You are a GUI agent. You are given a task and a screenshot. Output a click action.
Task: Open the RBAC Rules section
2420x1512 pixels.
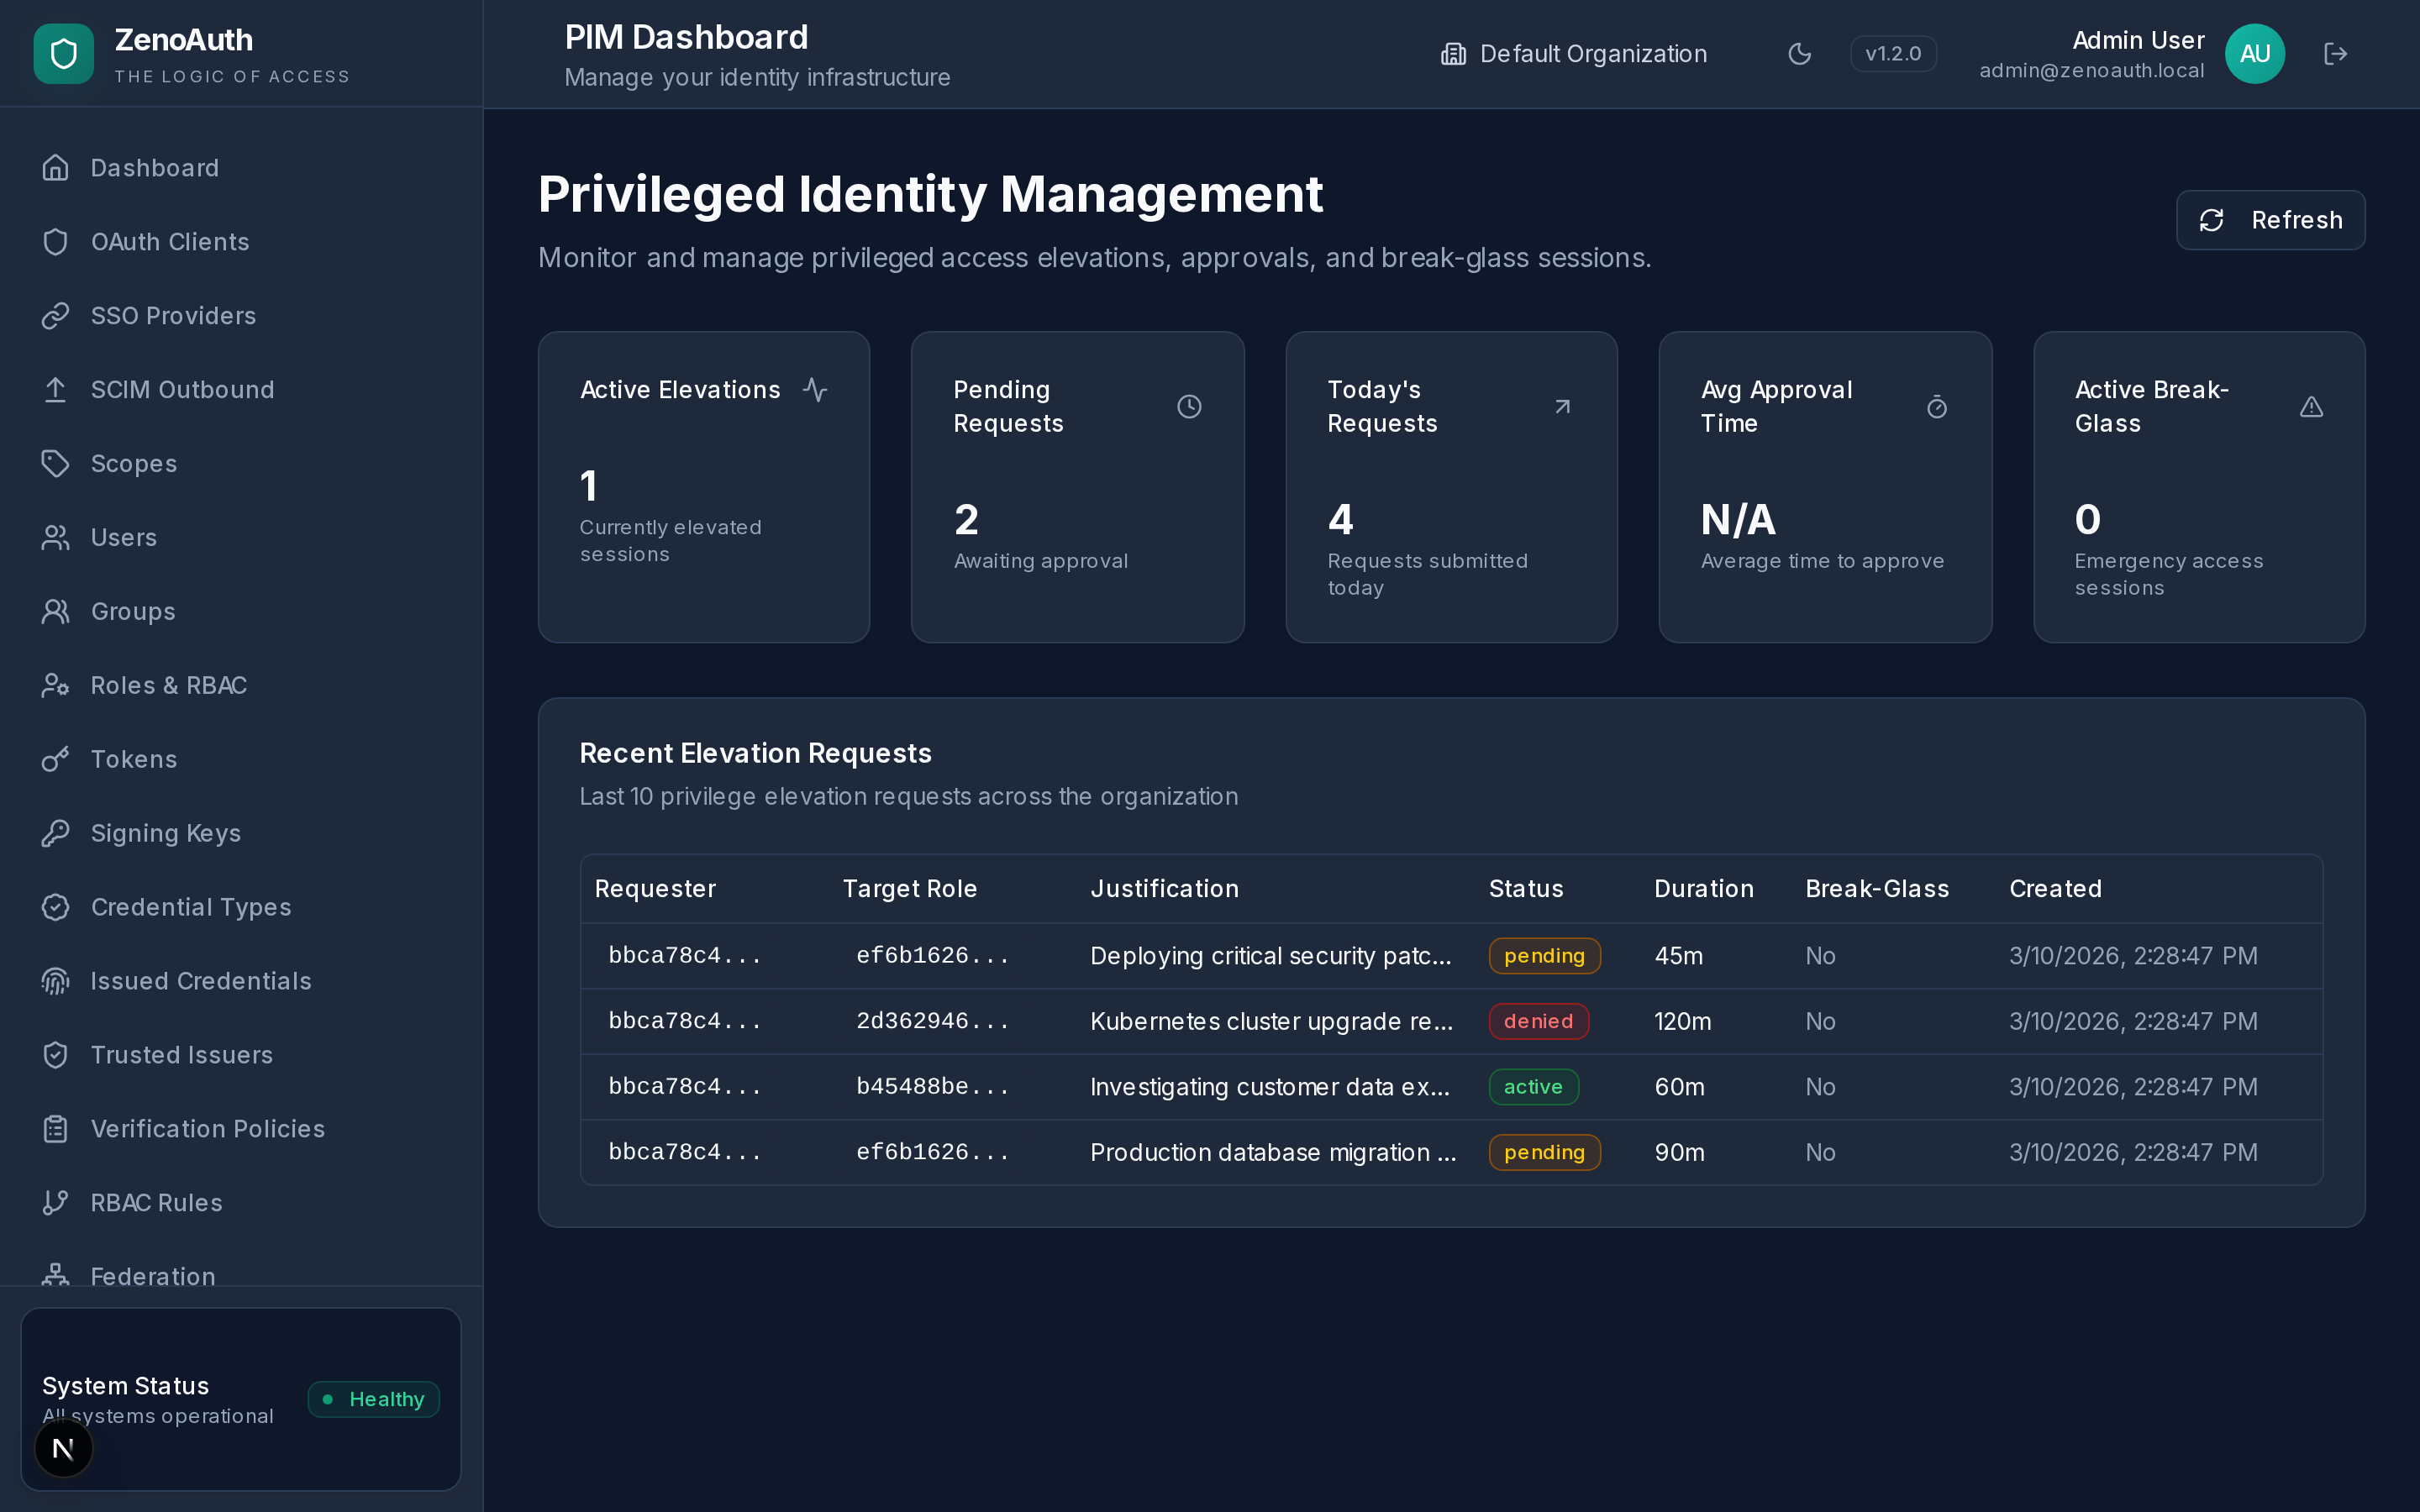[156, 1202]
